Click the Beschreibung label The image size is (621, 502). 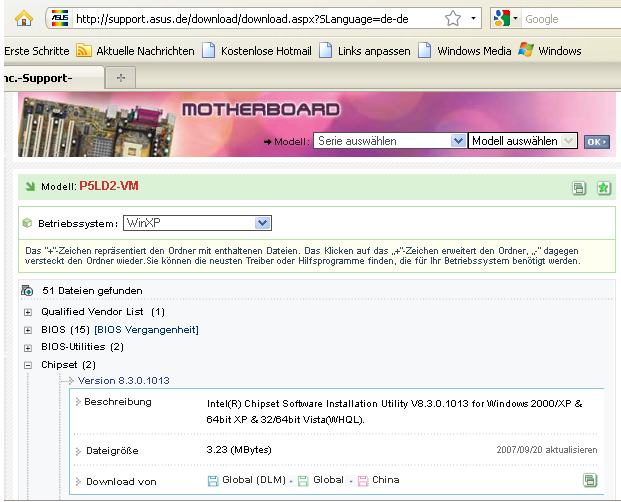118,402
